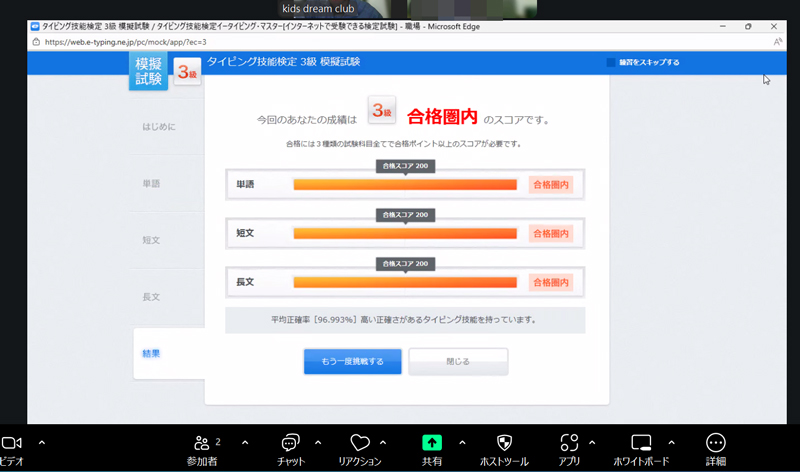Expand participants options chevron
The width and height of the screenshot is (800, 472).
click(245, 443)
